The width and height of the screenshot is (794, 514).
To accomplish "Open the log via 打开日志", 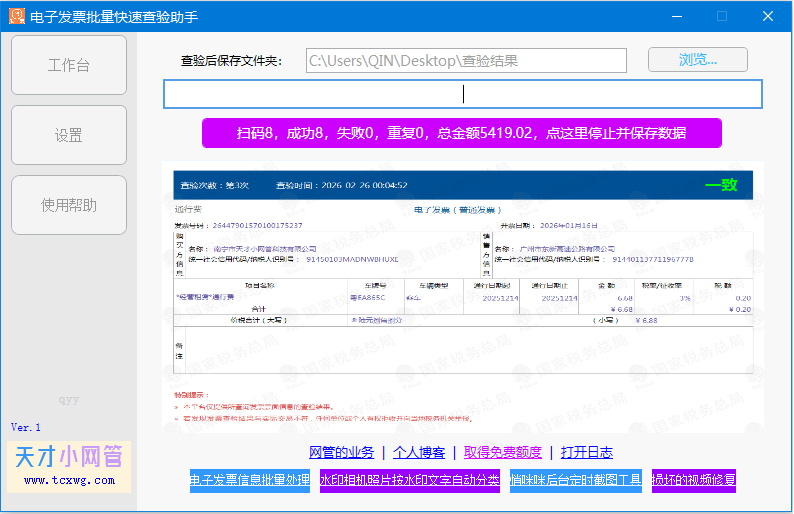I will tap(587, 452).
